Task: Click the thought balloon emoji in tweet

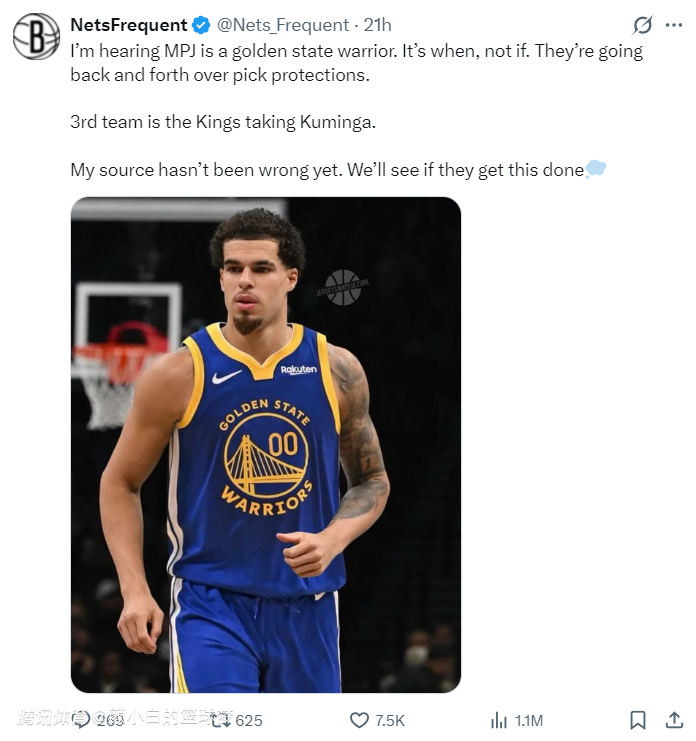Action: pos(596,169)
